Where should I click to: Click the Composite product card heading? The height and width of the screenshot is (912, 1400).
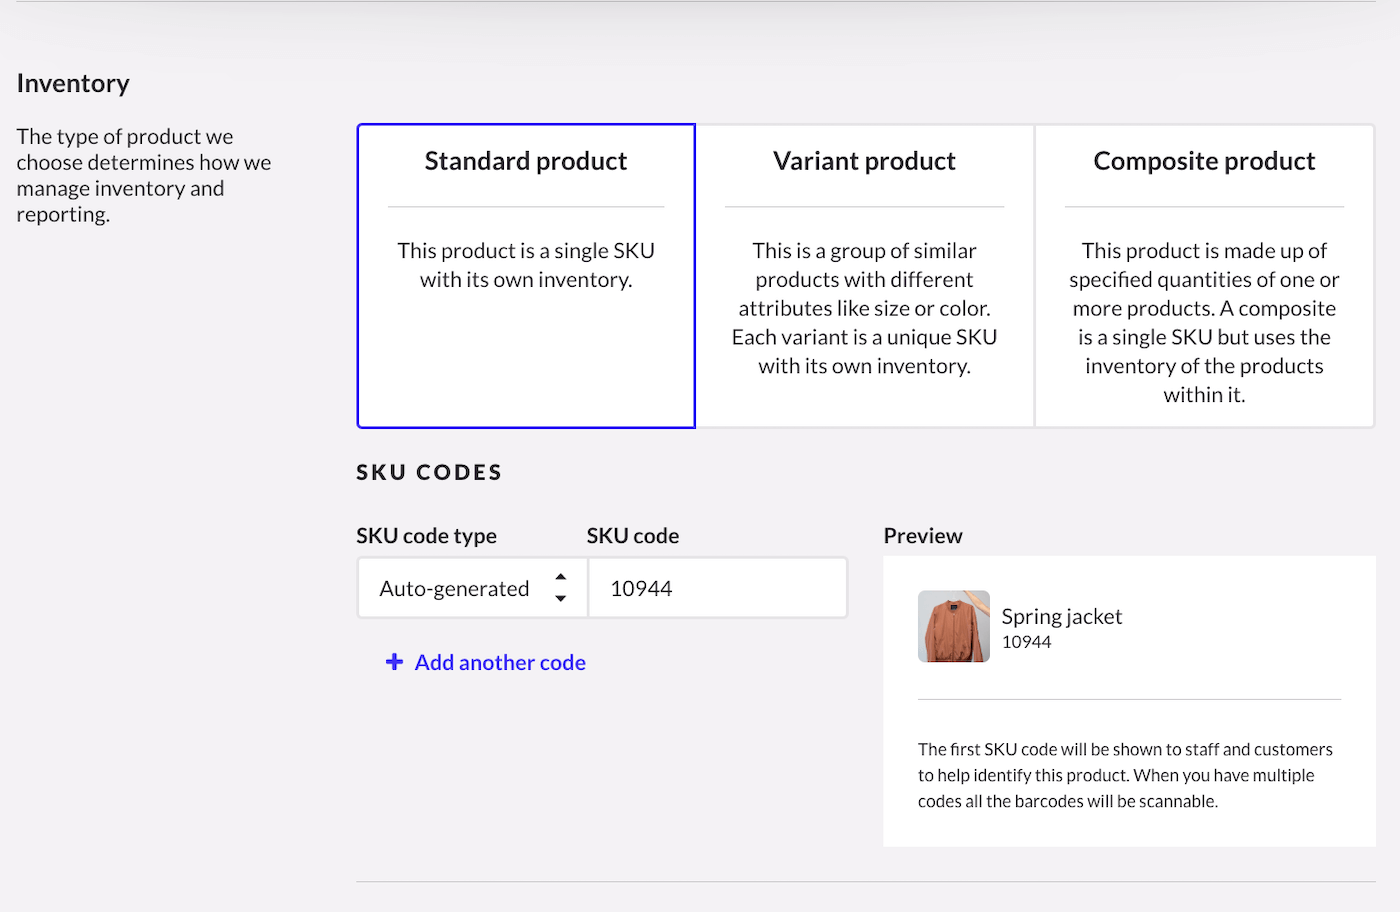coord(1204,160)
